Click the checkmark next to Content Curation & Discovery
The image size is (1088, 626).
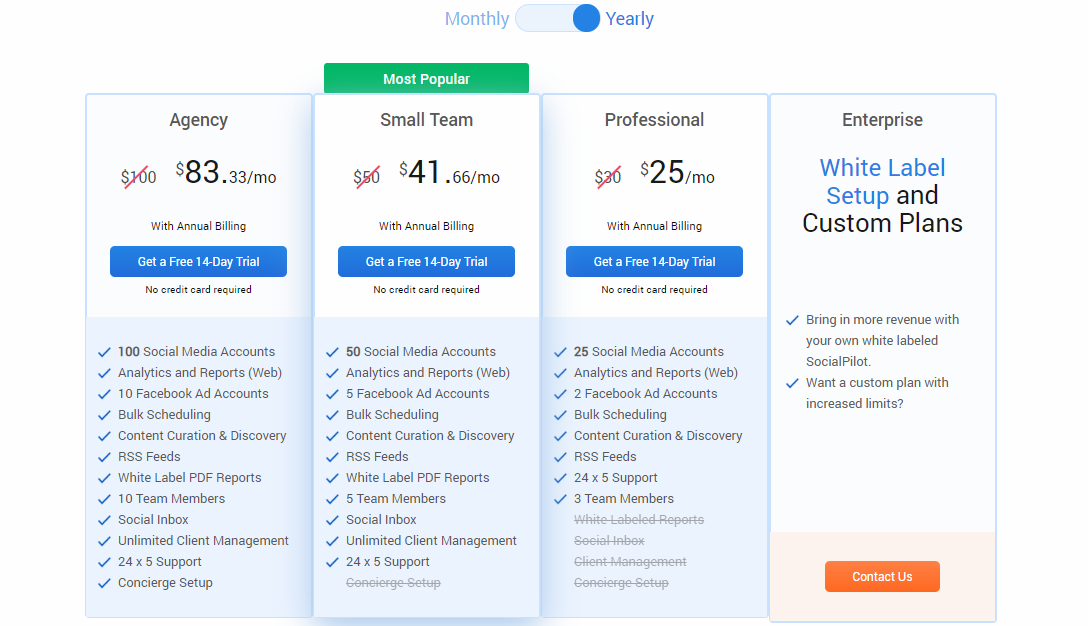[104, 435]
